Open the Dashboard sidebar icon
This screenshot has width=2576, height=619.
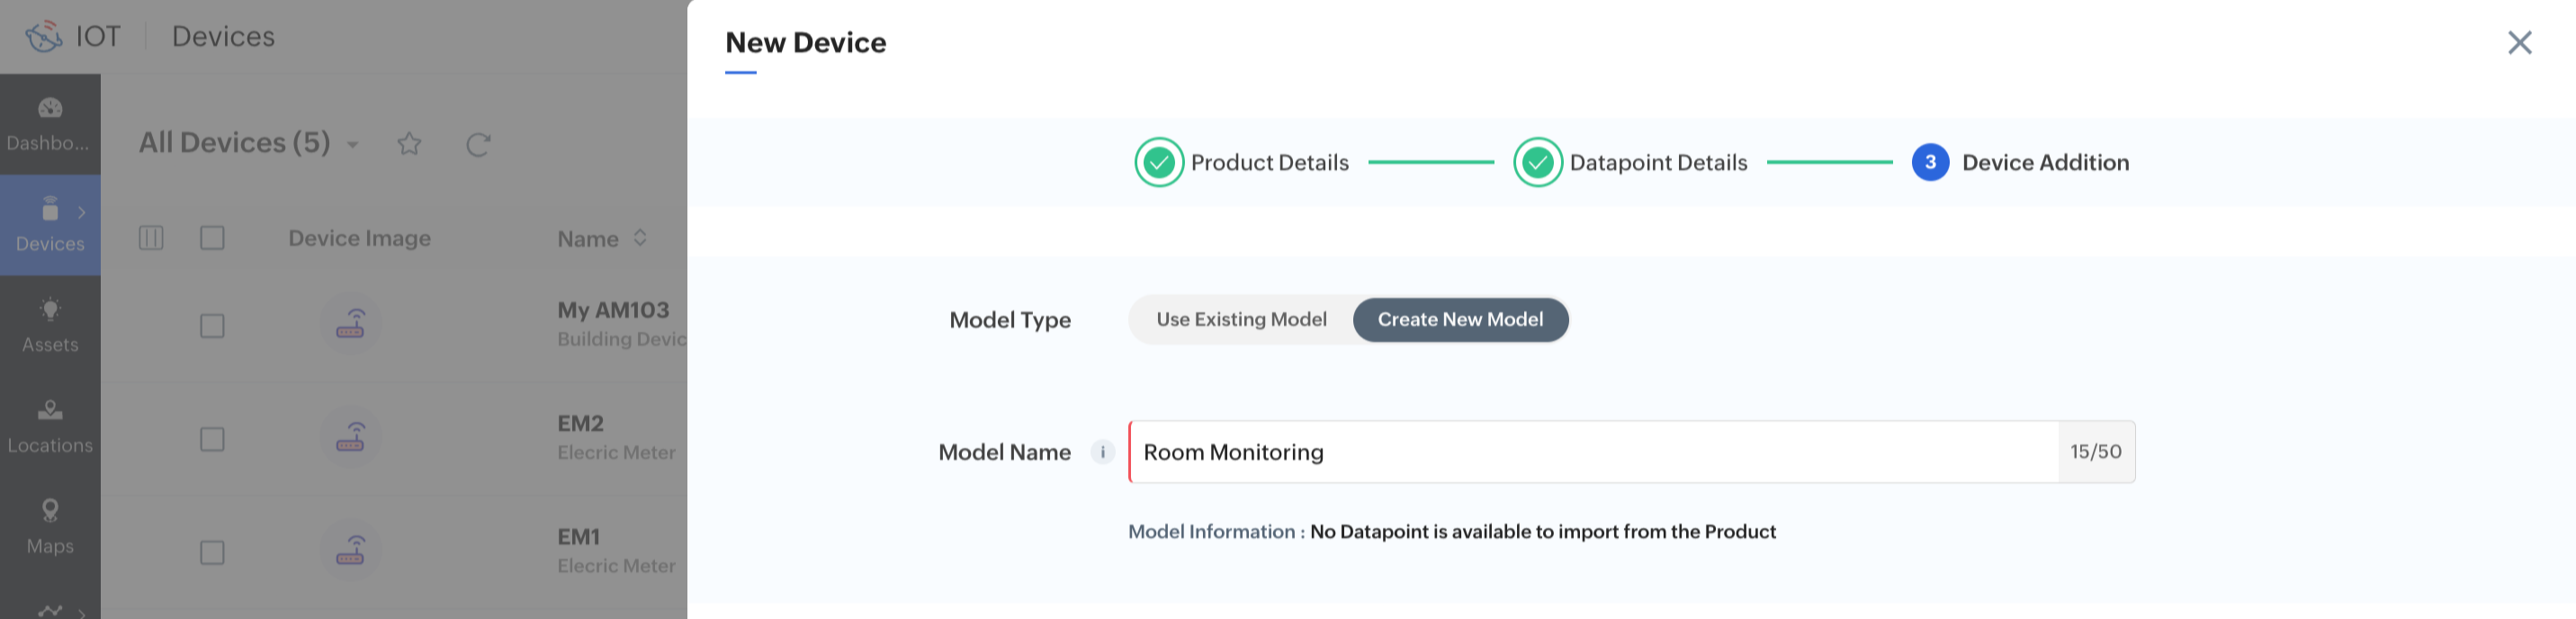click(50, 108)
